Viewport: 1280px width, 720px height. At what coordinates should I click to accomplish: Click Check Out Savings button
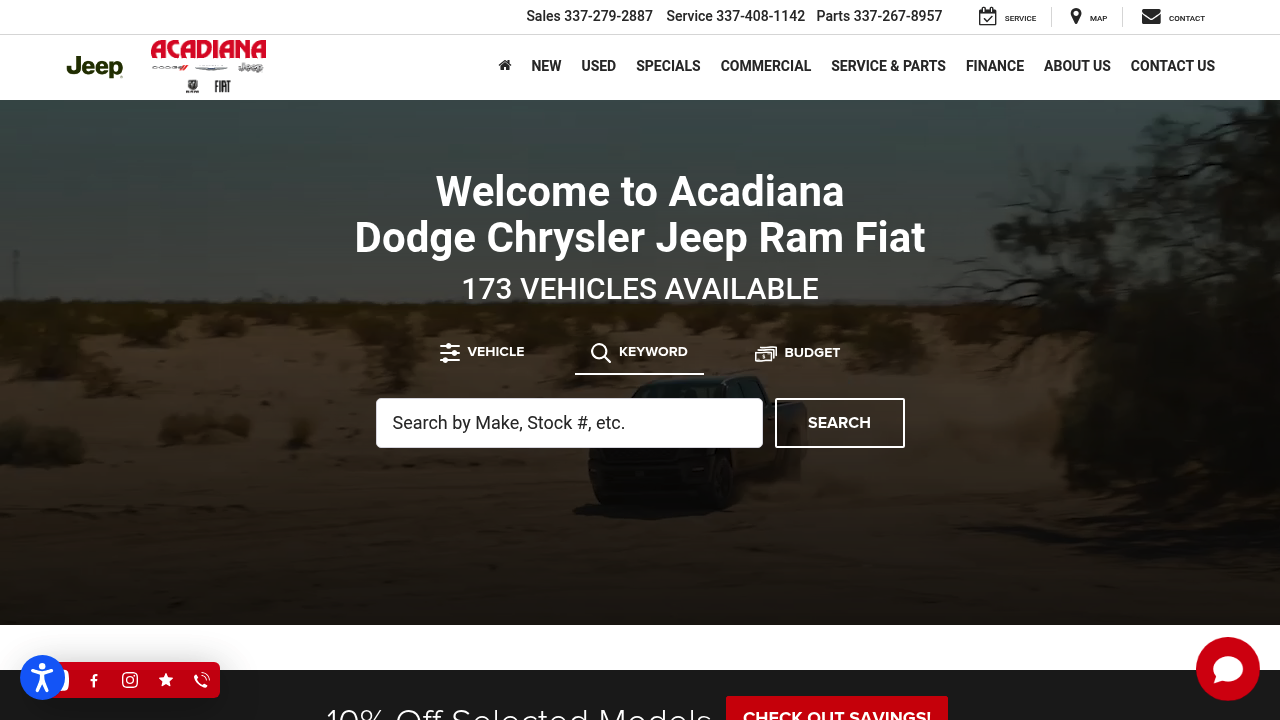(x=837, y=709)
